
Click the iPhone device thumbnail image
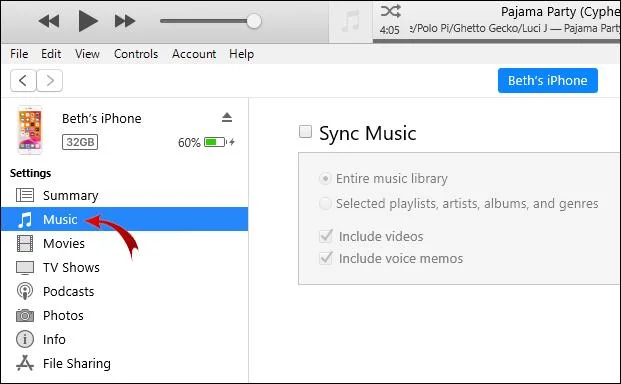[x=30, y=130]
